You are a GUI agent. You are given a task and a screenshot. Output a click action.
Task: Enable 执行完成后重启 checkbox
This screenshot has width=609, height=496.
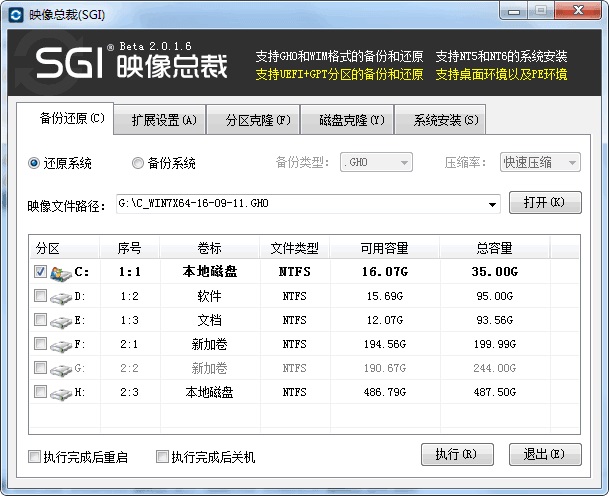[x=35, y=457]
